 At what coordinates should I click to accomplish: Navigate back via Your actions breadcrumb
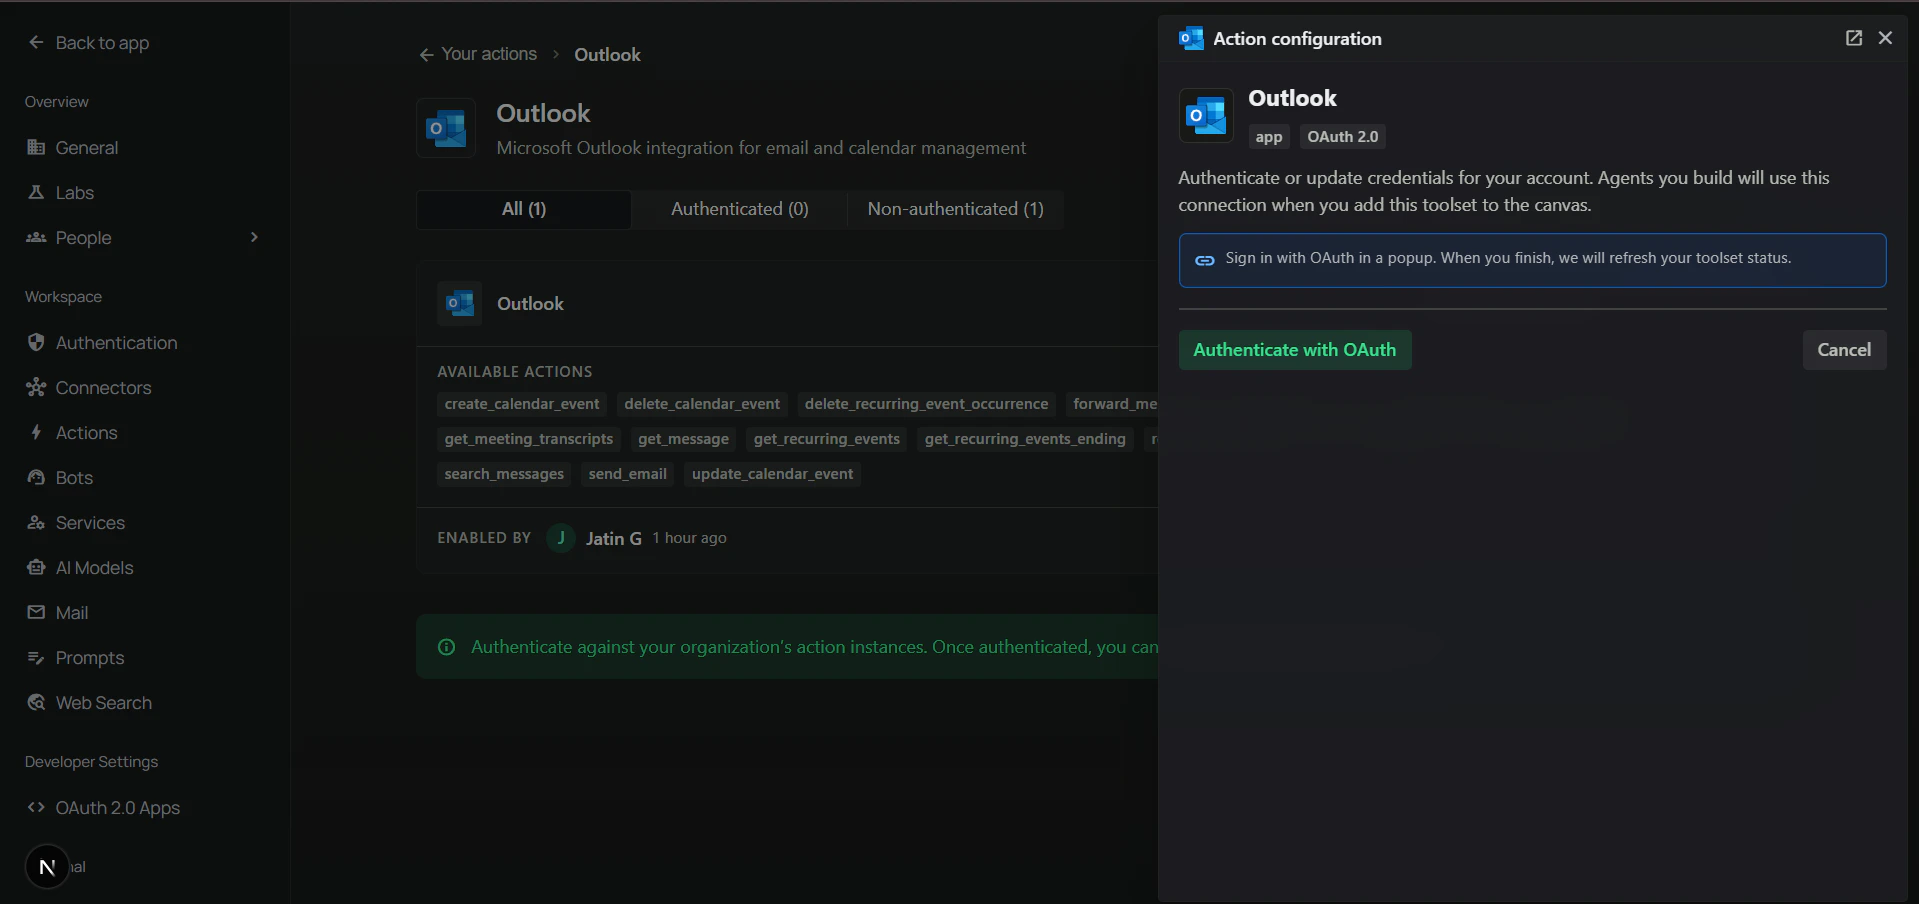tap(487, 54)
